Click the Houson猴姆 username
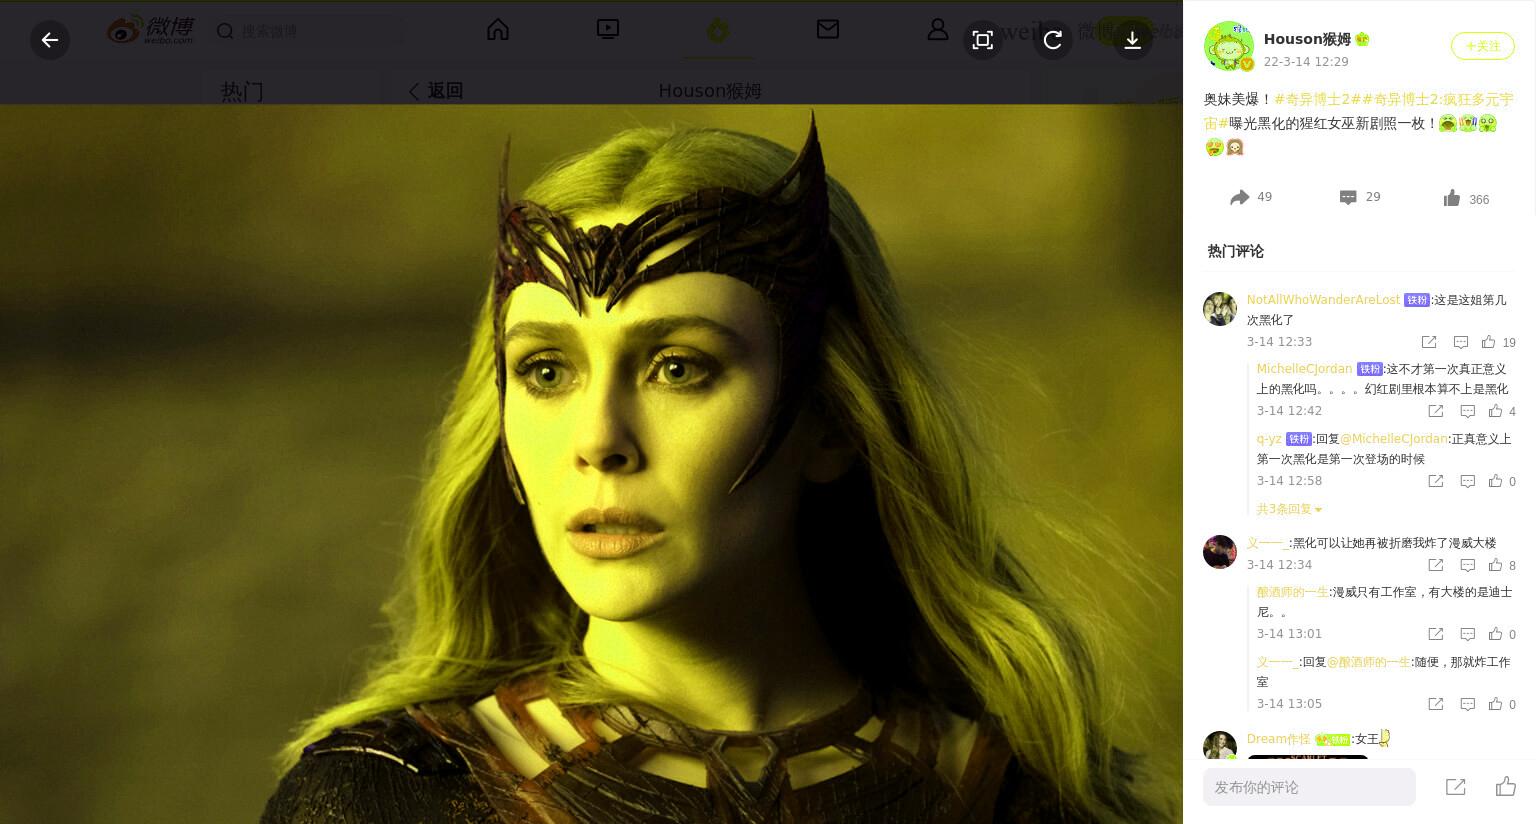 coord(1307,39)
